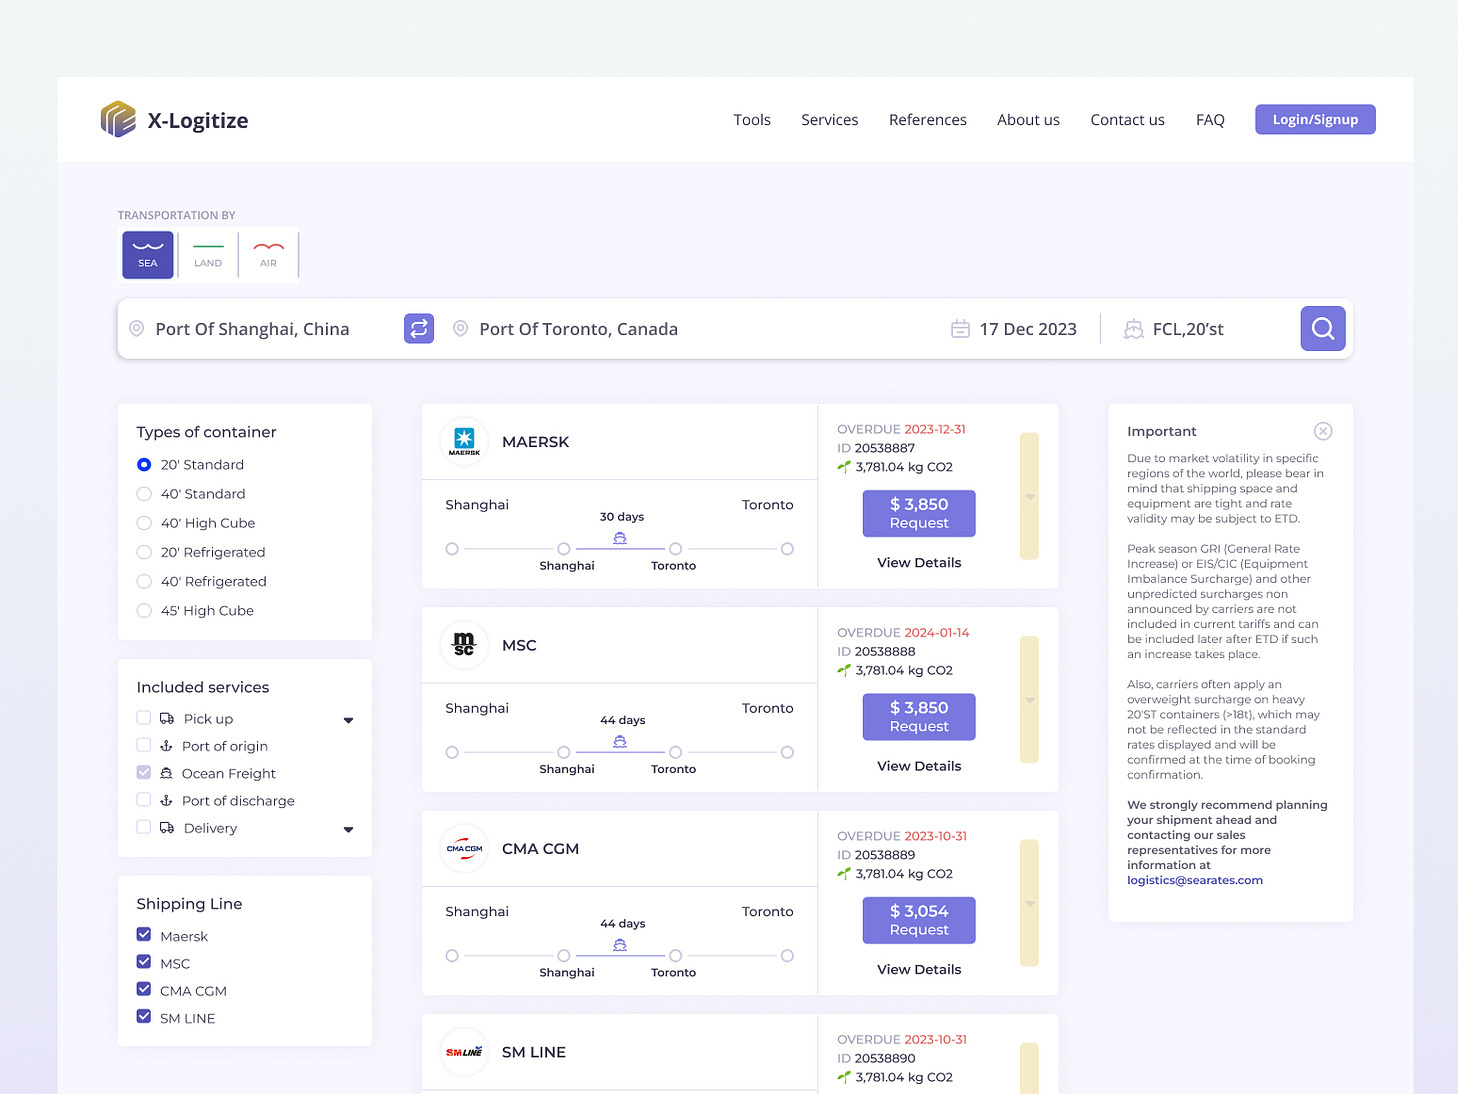Image resolution: width=1458 pixels, height=1094 pixels.
Task: Open the Tools menu
Action: click(x=752, y=120)
